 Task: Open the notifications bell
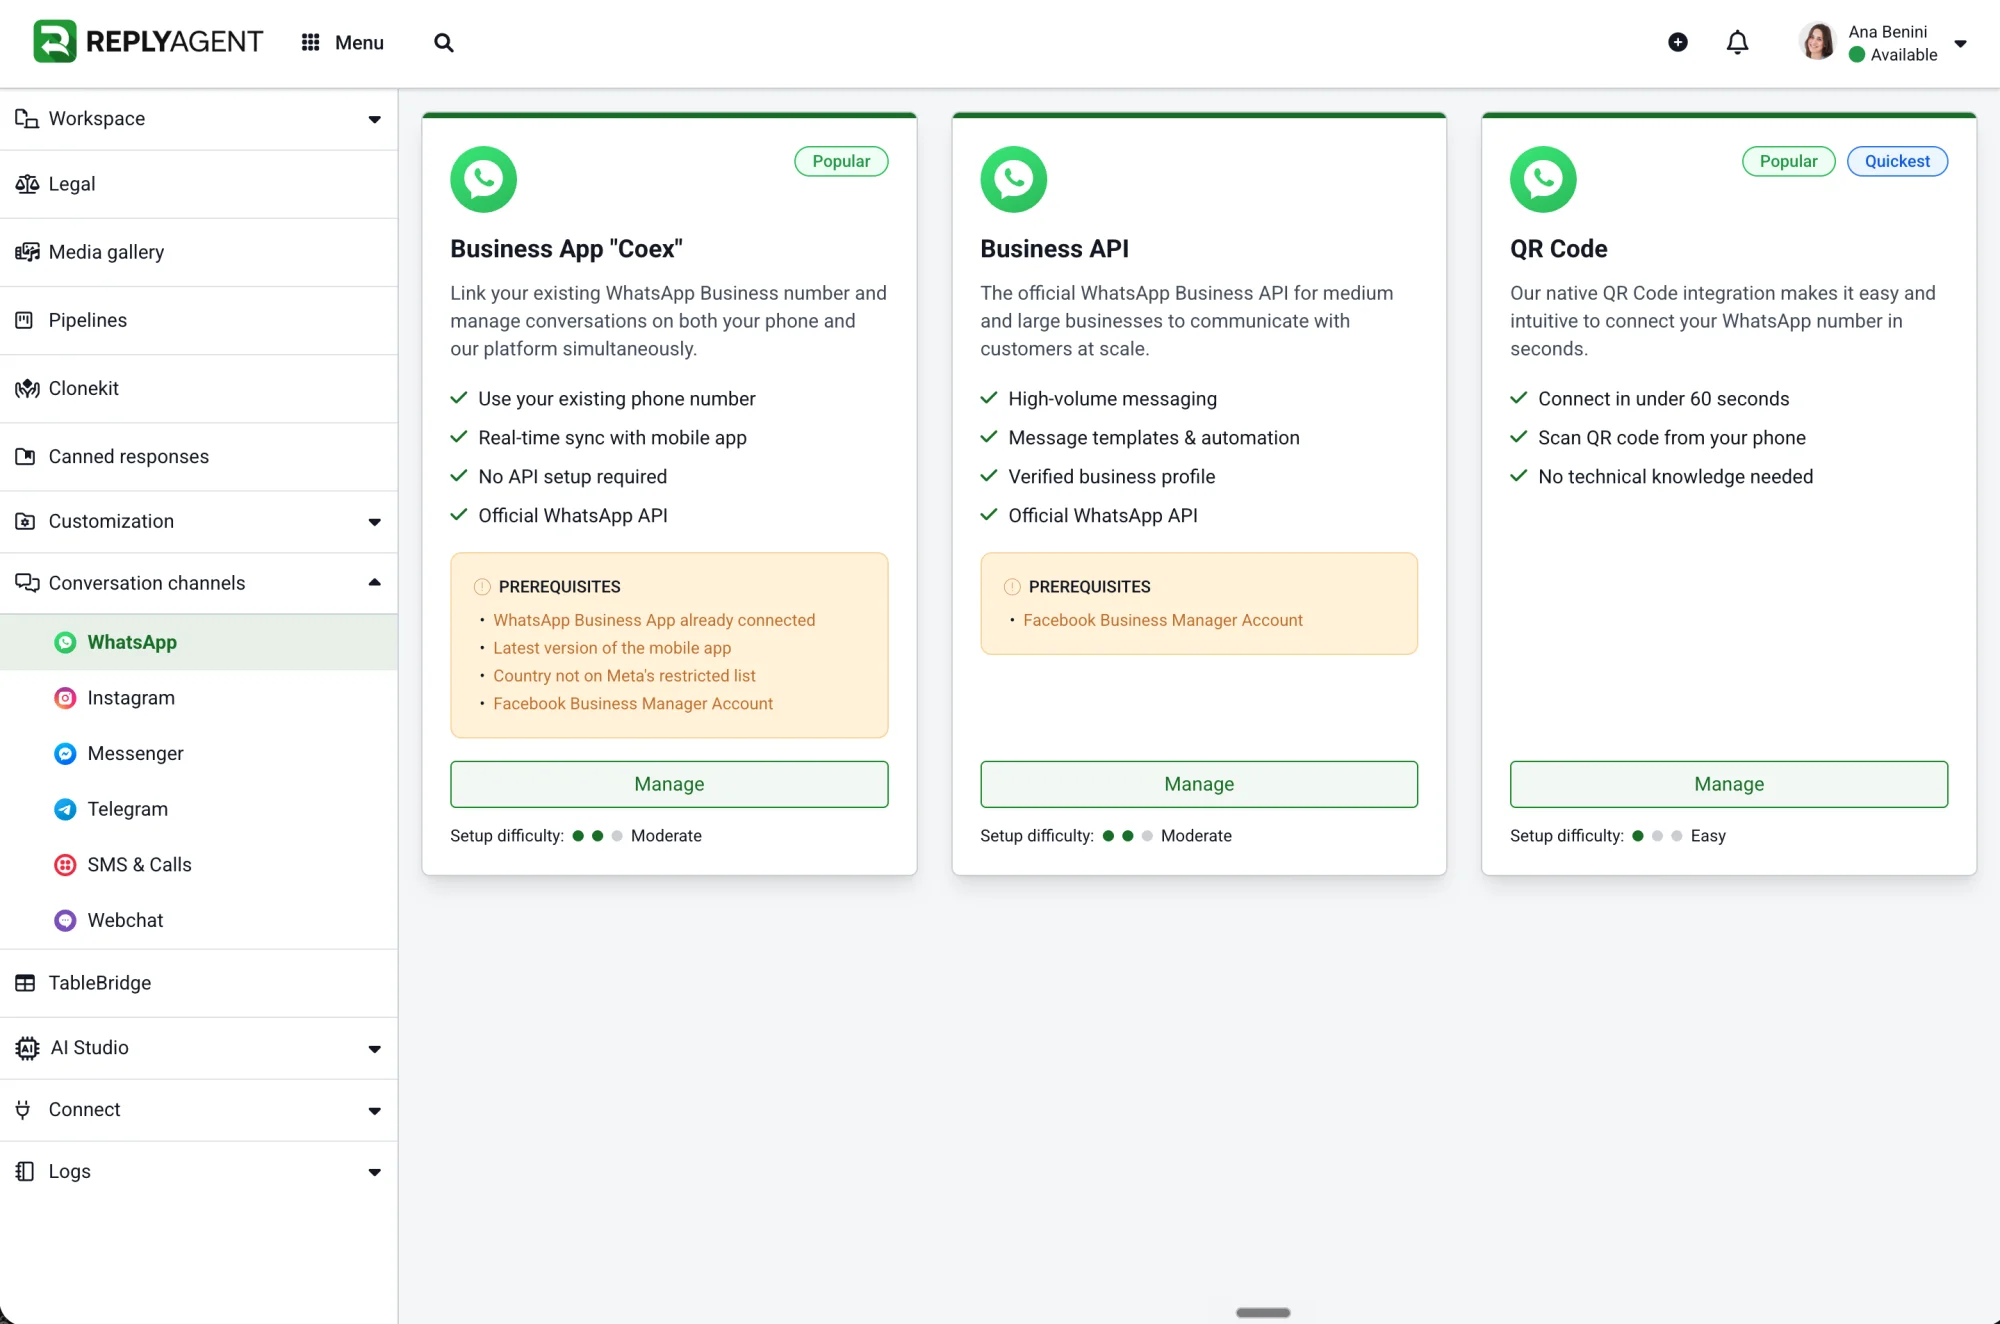(1738, 42)
